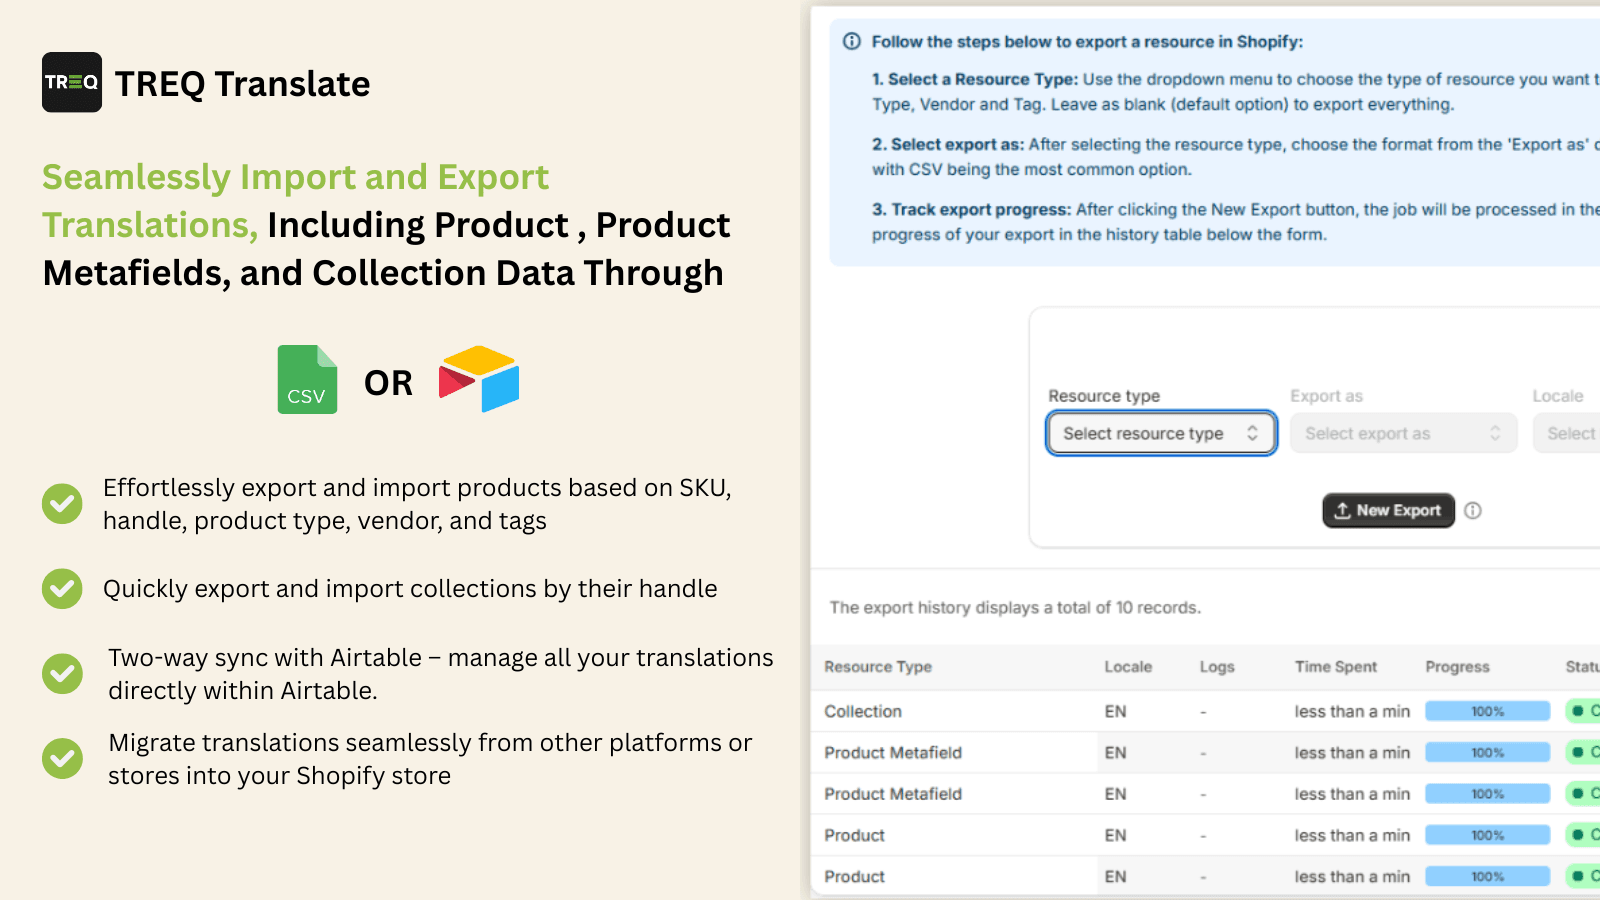Click the 100% progress bar on Collection row
This screenshot has width=1600, height=900.
(x=1487, y=711)
